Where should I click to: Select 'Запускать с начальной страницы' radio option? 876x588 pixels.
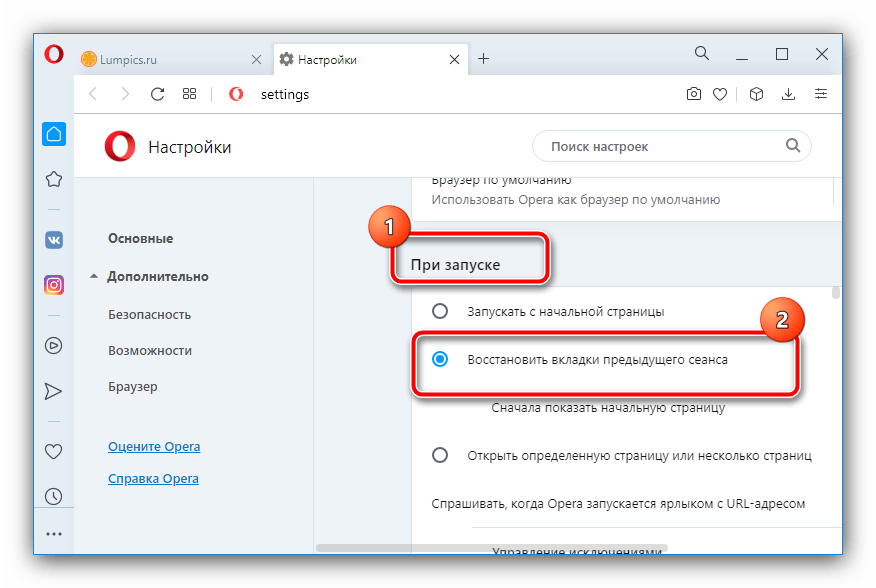(x=440, y=311)
